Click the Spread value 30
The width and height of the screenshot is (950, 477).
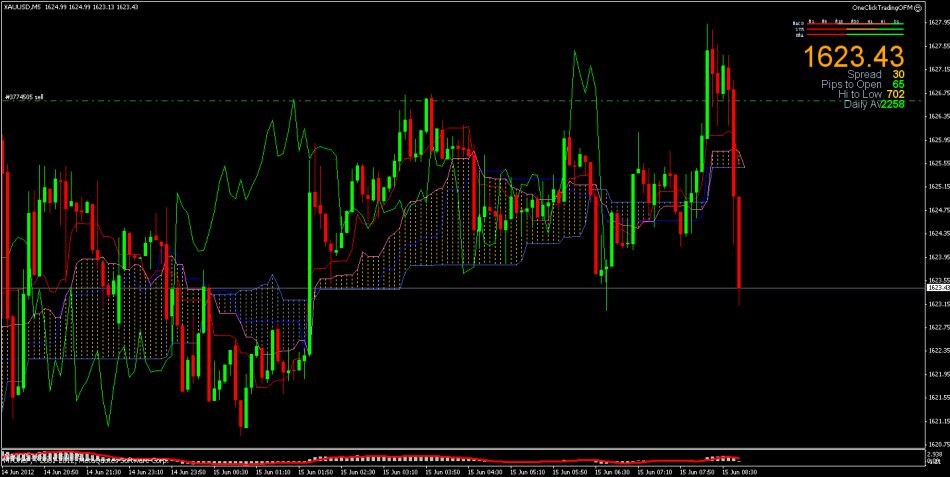click(x=899, y=75)
